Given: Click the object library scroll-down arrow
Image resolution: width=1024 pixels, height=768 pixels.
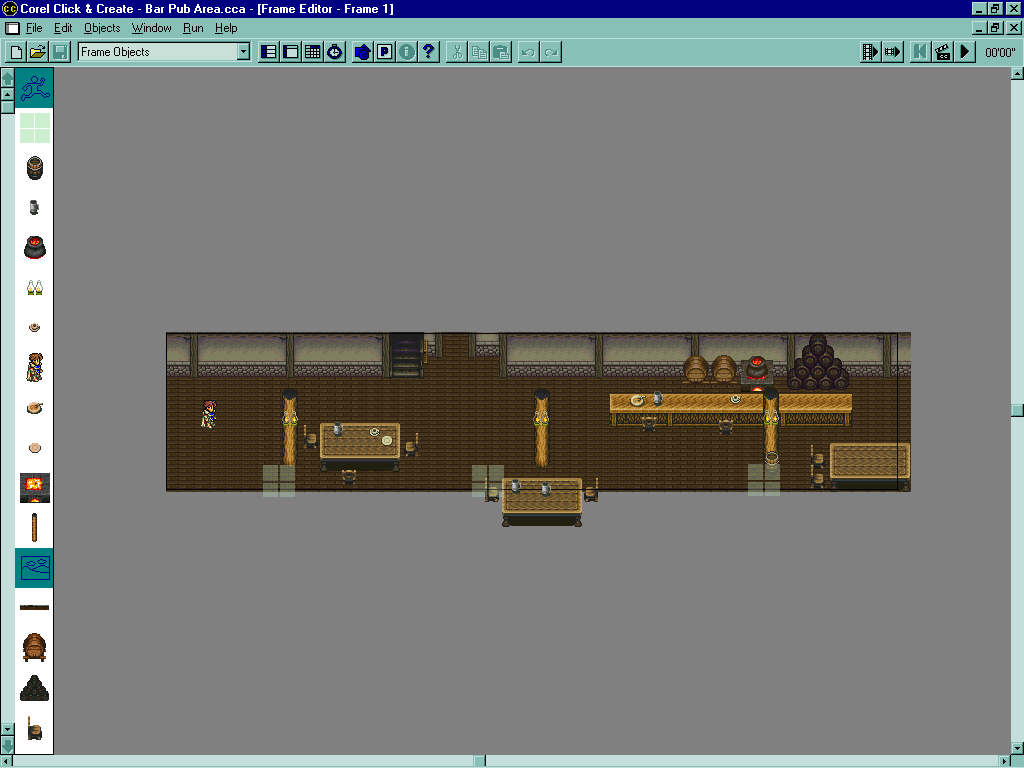Looking at the screenshot, I should coord(7,729).
